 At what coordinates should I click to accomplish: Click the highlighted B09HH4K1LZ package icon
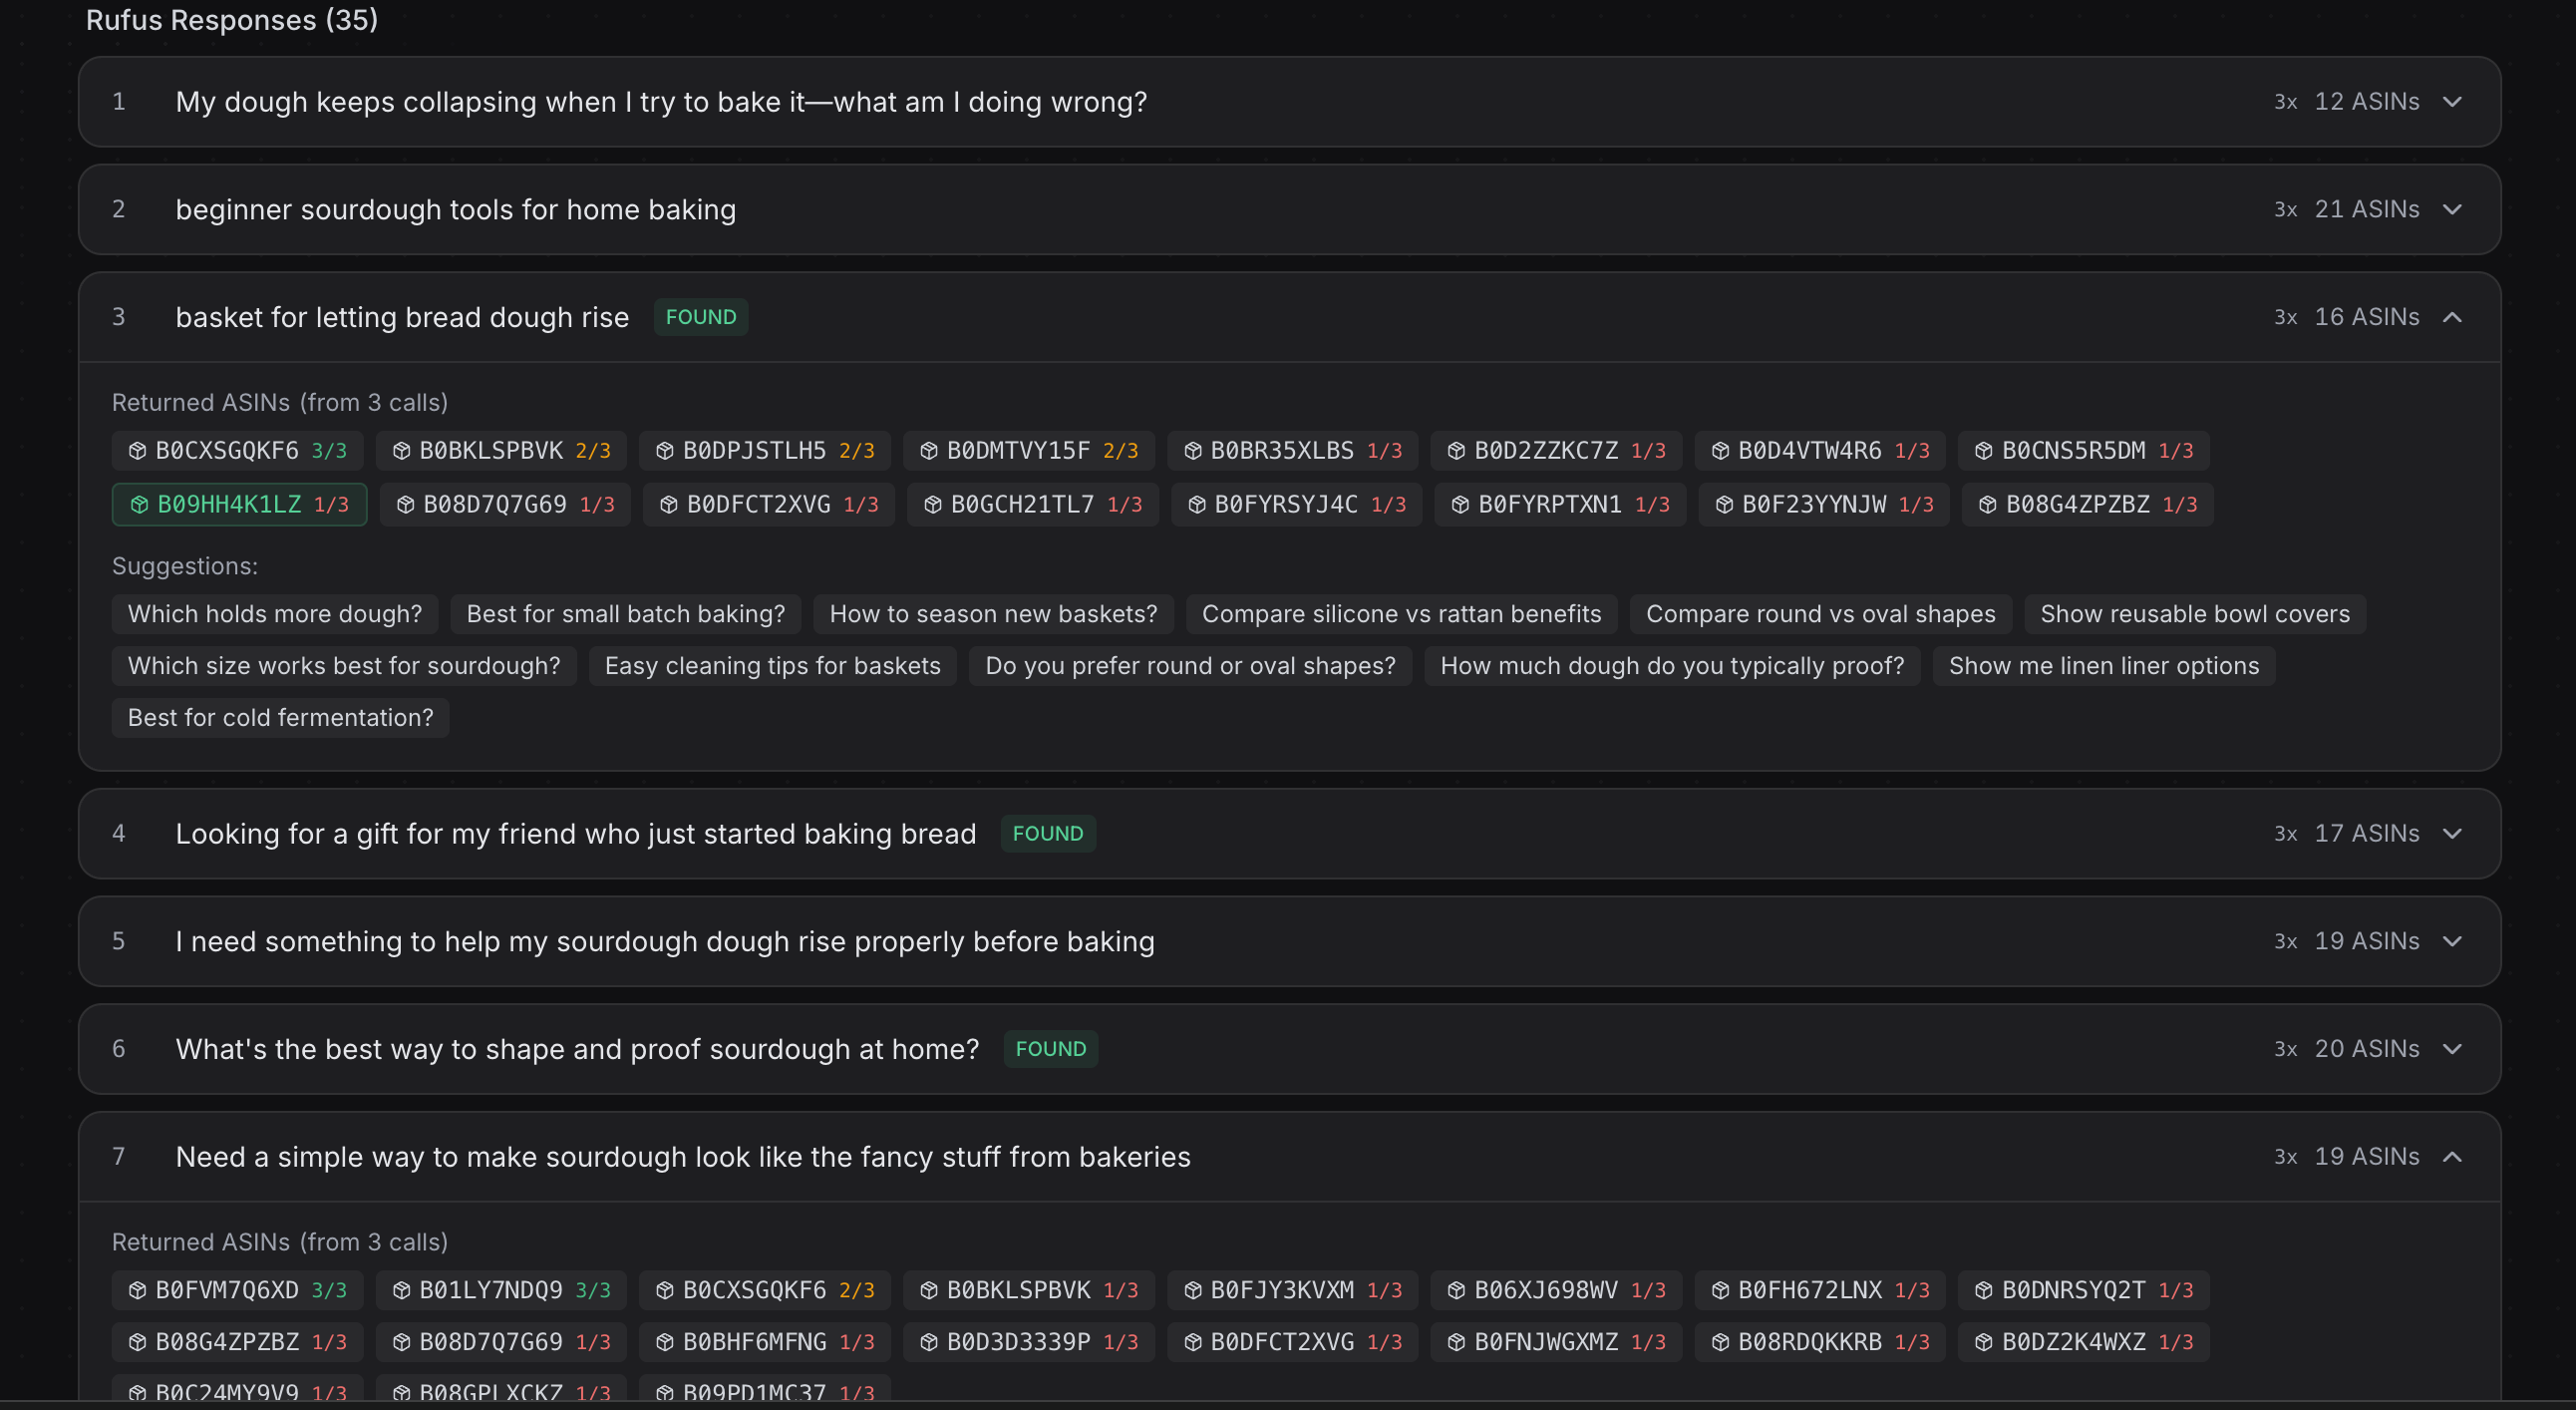(x=139, y=505)
